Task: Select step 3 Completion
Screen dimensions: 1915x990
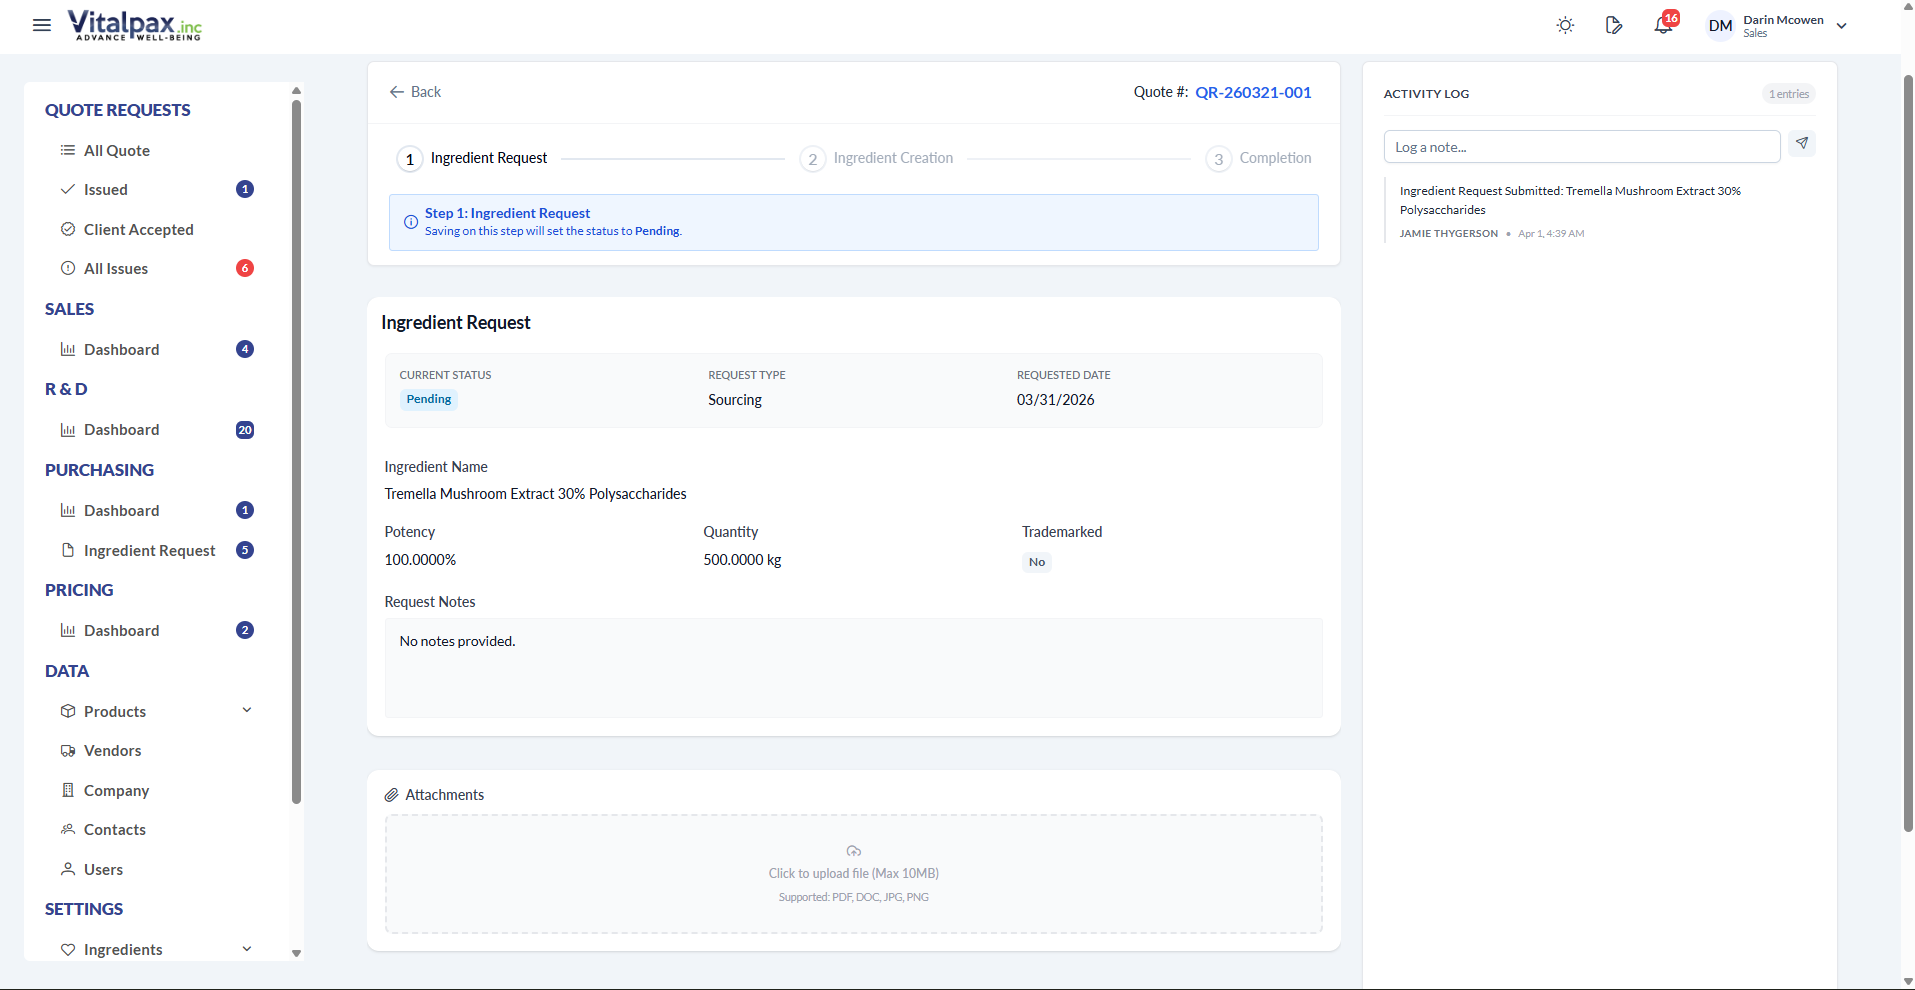Action: 1259,158
